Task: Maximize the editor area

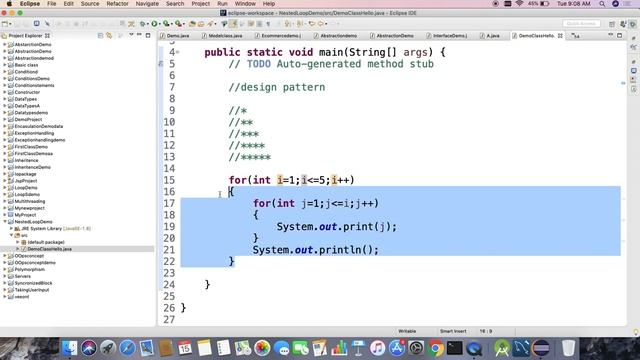Action: pos(620,36)
